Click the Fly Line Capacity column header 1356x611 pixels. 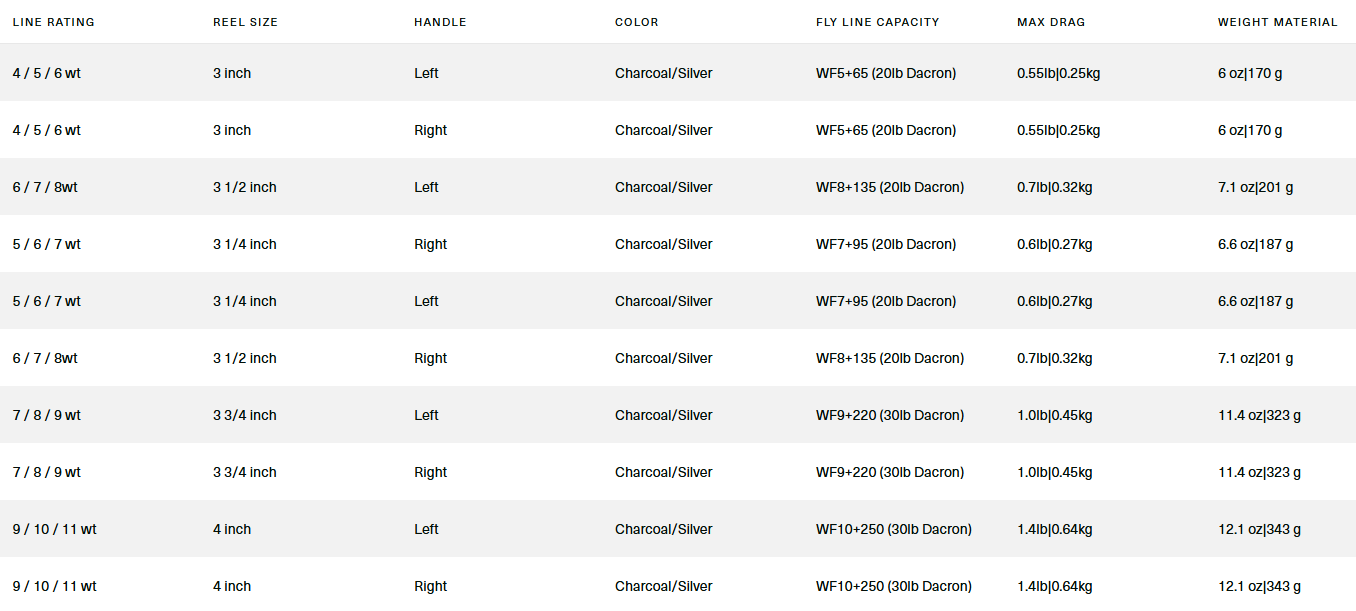click(x=877, y=22)
